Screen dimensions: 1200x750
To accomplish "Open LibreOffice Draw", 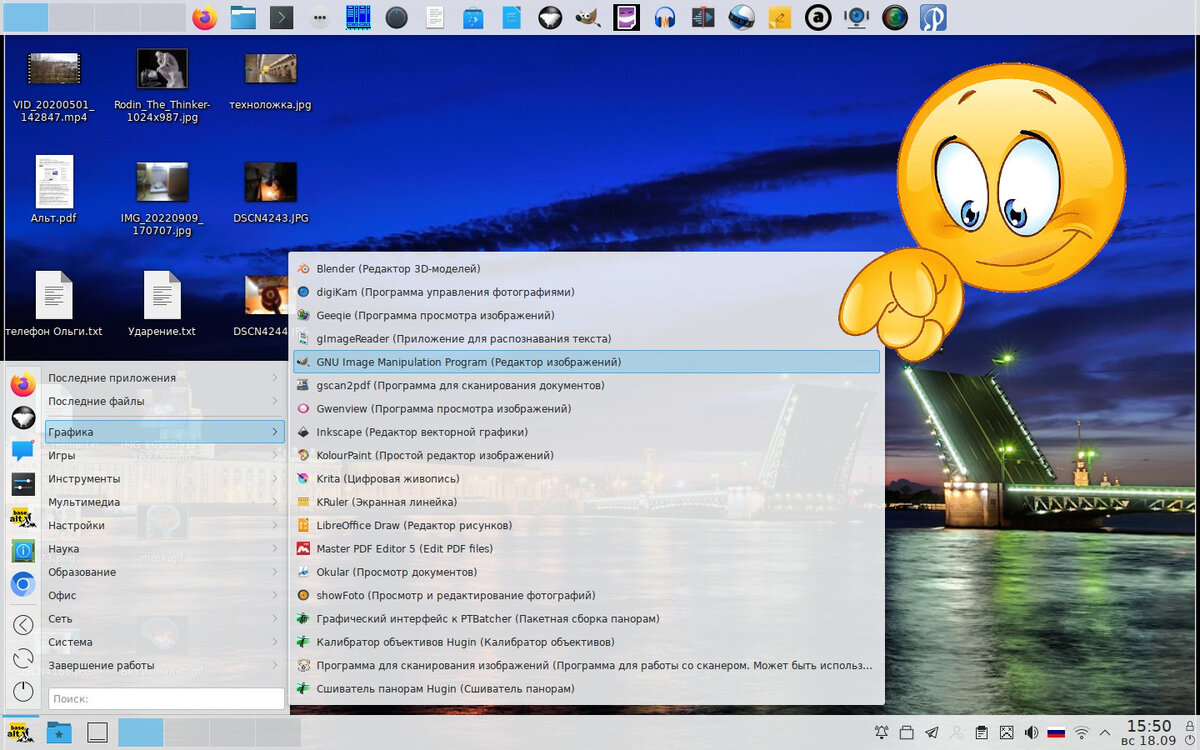I will [586, 525].
